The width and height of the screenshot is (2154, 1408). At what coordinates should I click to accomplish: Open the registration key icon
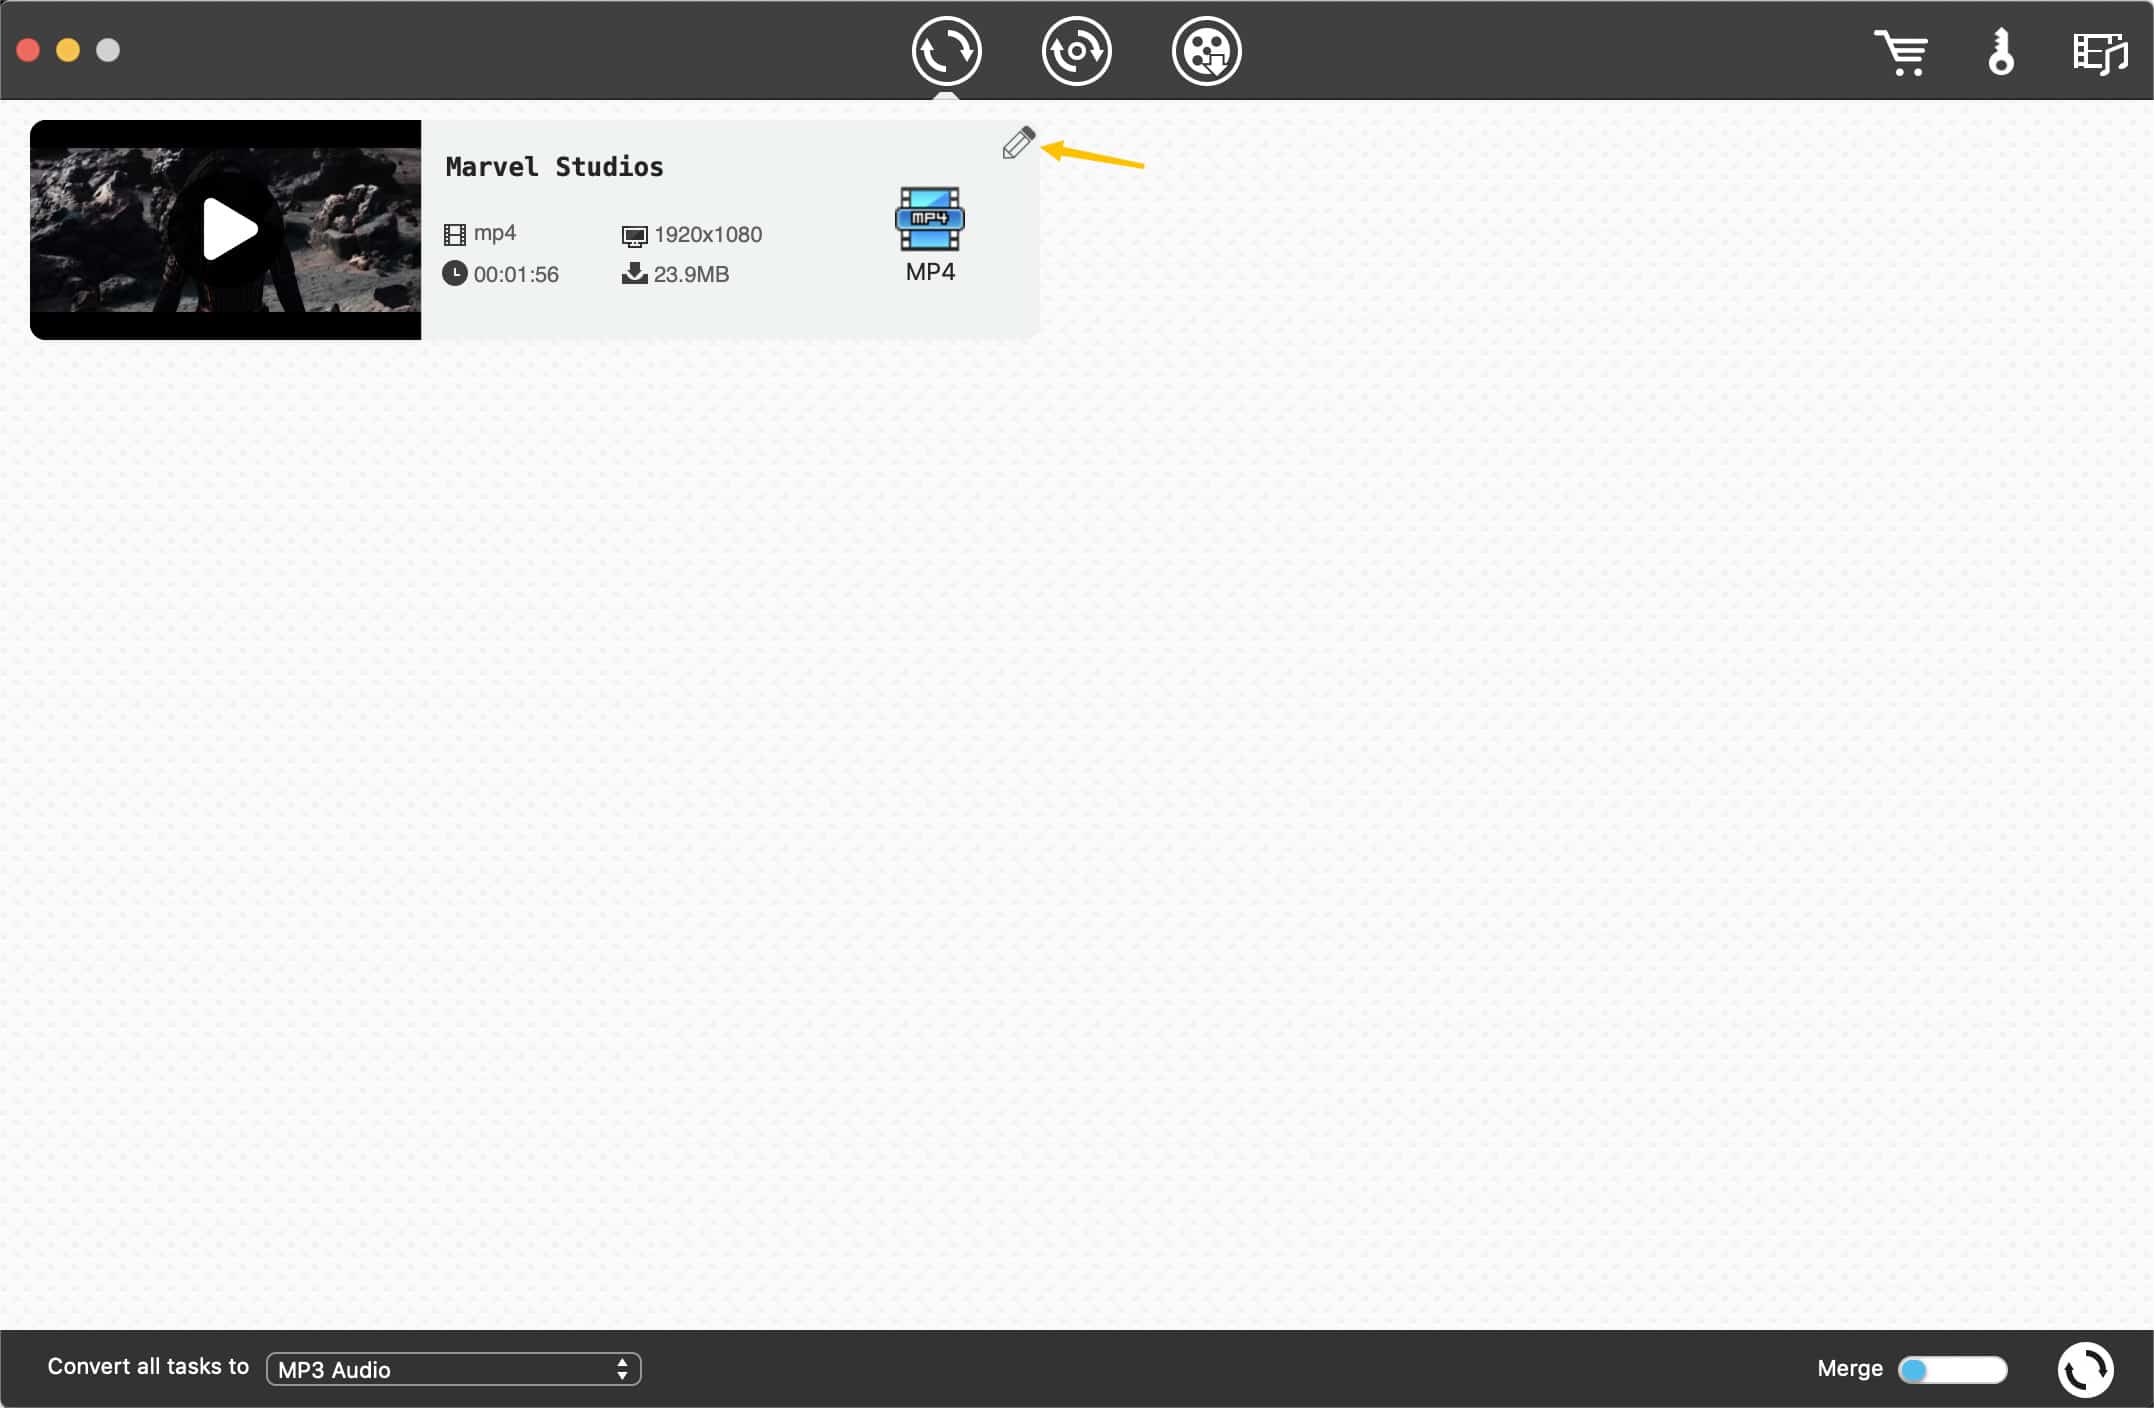(x=2000, y=52)
